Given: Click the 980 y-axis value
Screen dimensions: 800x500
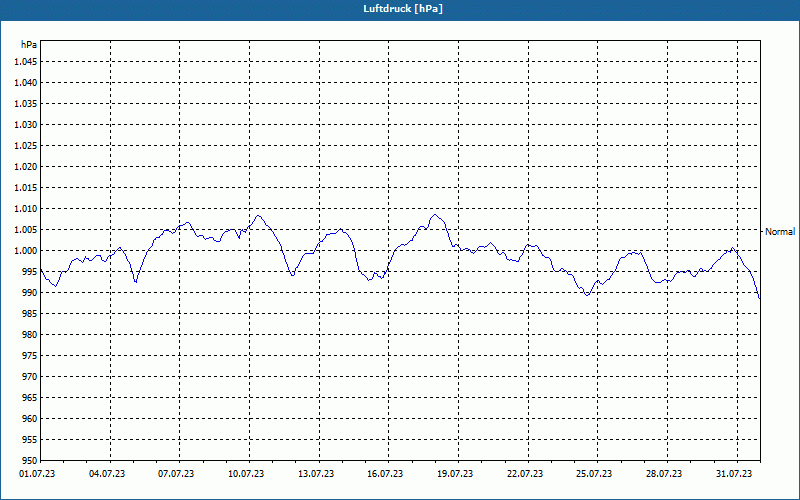Looking at the screenshot, I should pyautogui.click(x=31, y=335).
